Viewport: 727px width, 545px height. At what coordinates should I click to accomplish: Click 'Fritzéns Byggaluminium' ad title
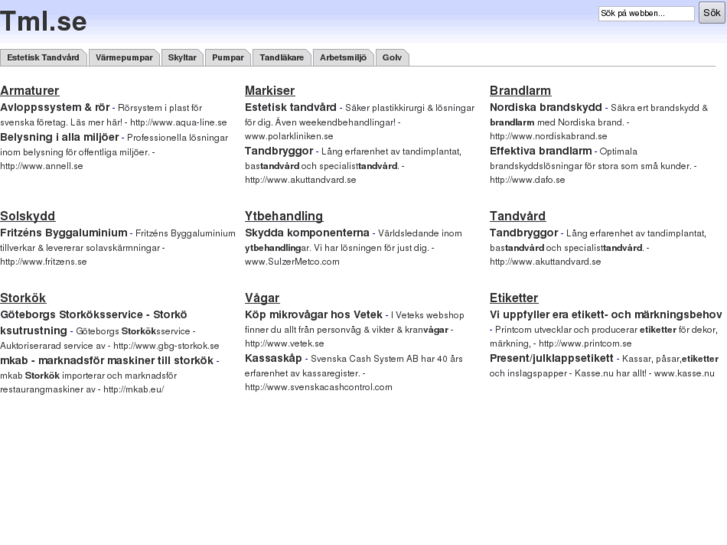pyautogui.click(x=64, y=233)
